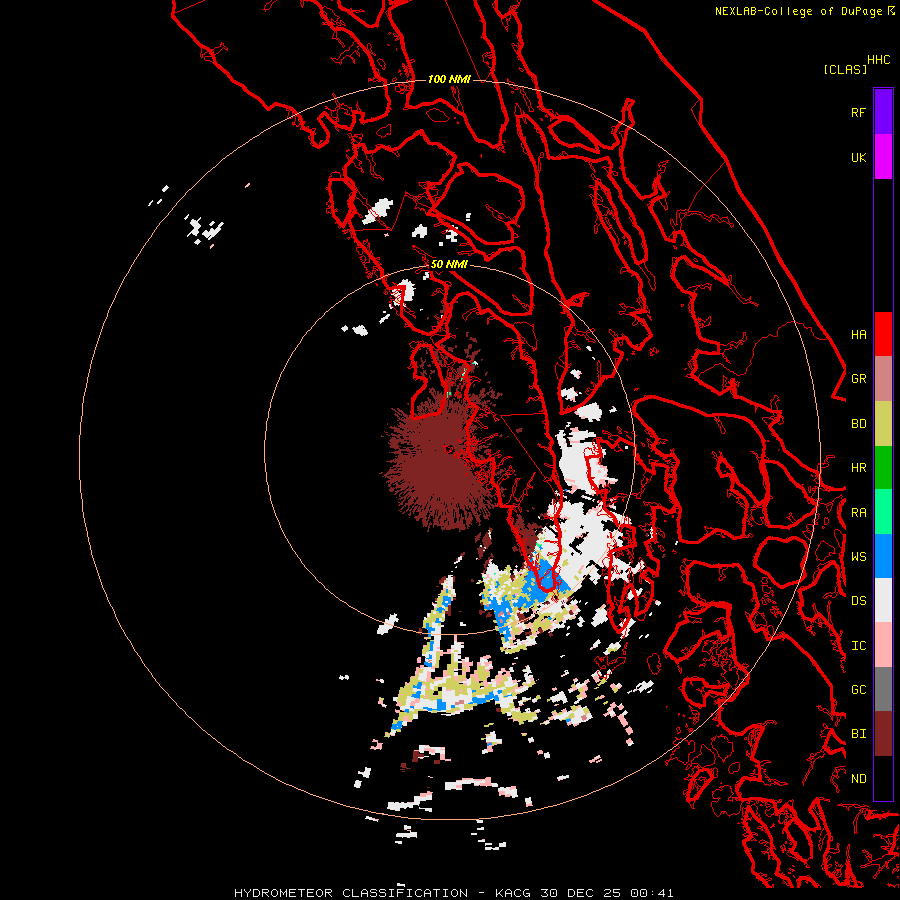Click the HR legend label
This screenshot has width=900, height=900.
(859, 468)
